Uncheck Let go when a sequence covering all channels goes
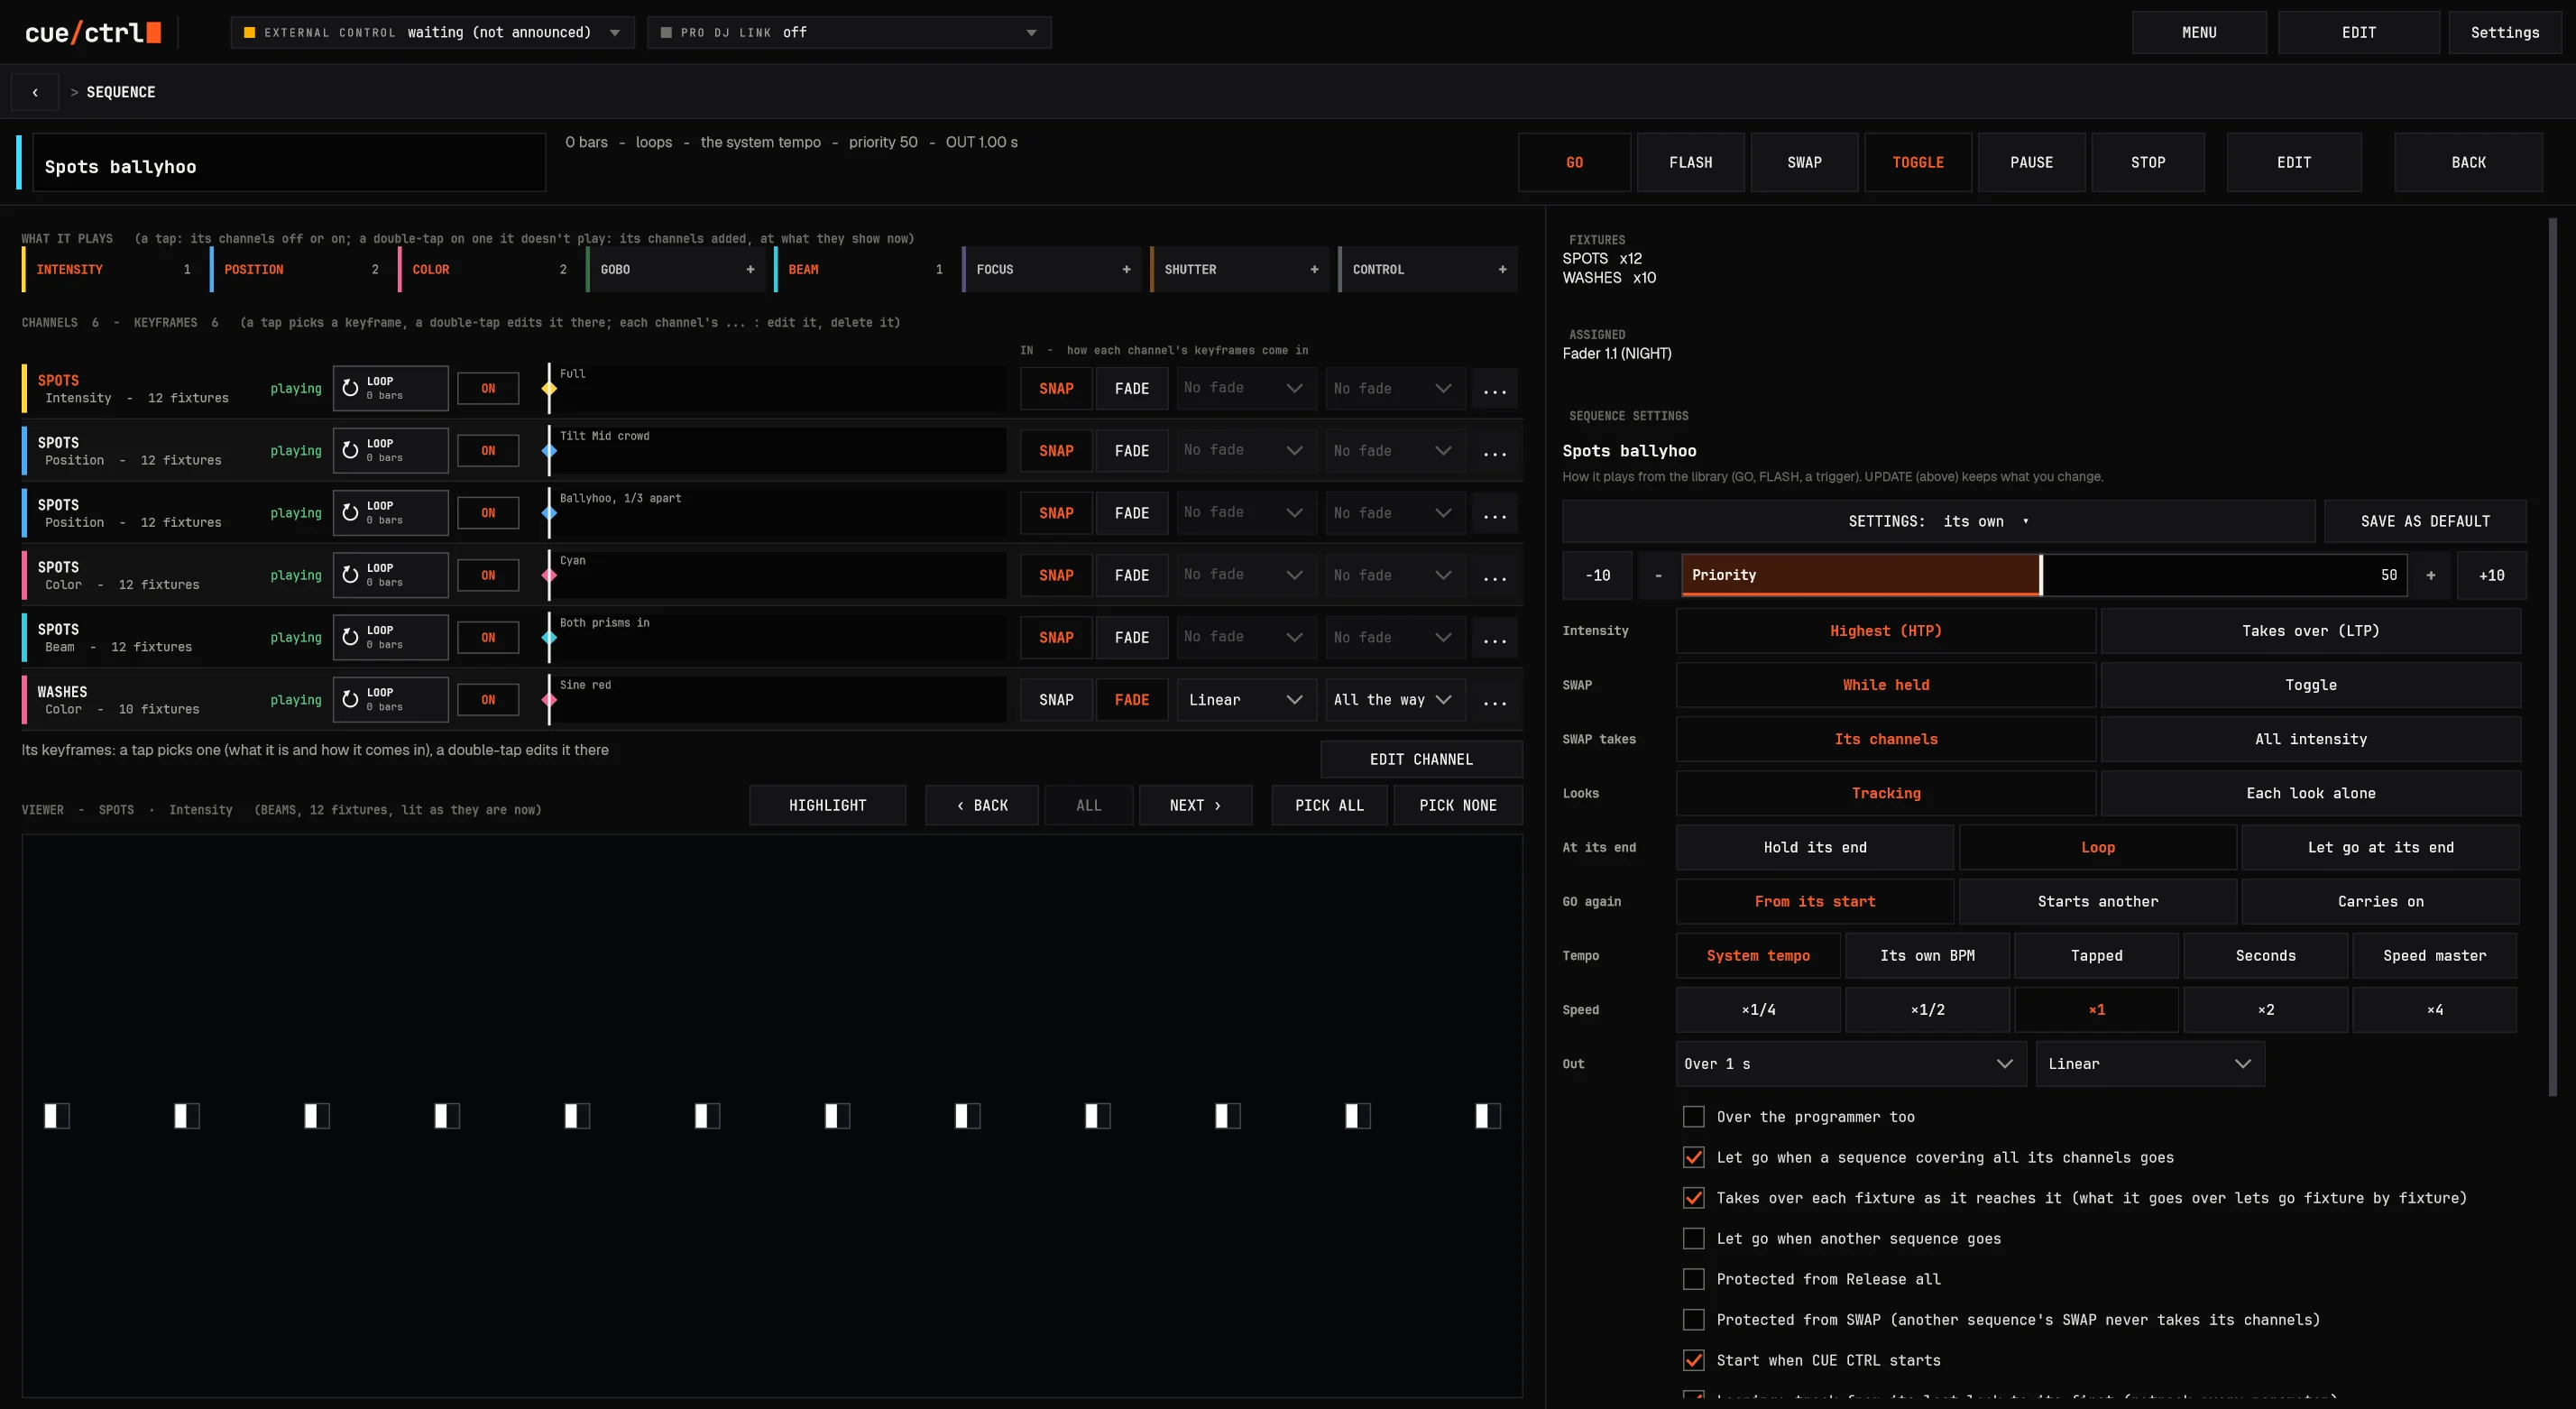Screen dimensions: 2576x1409 coord(1693,1157)
